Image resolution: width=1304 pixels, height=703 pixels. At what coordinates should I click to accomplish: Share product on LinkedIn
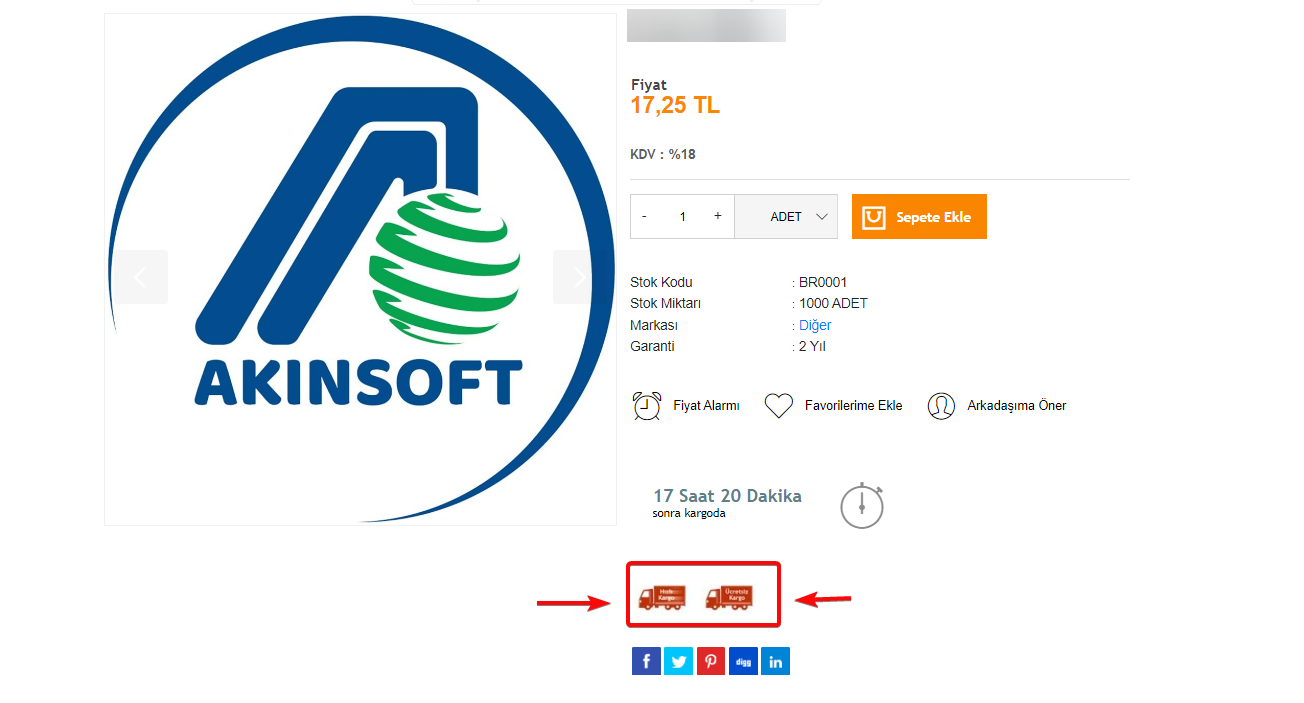pos(775,661)
